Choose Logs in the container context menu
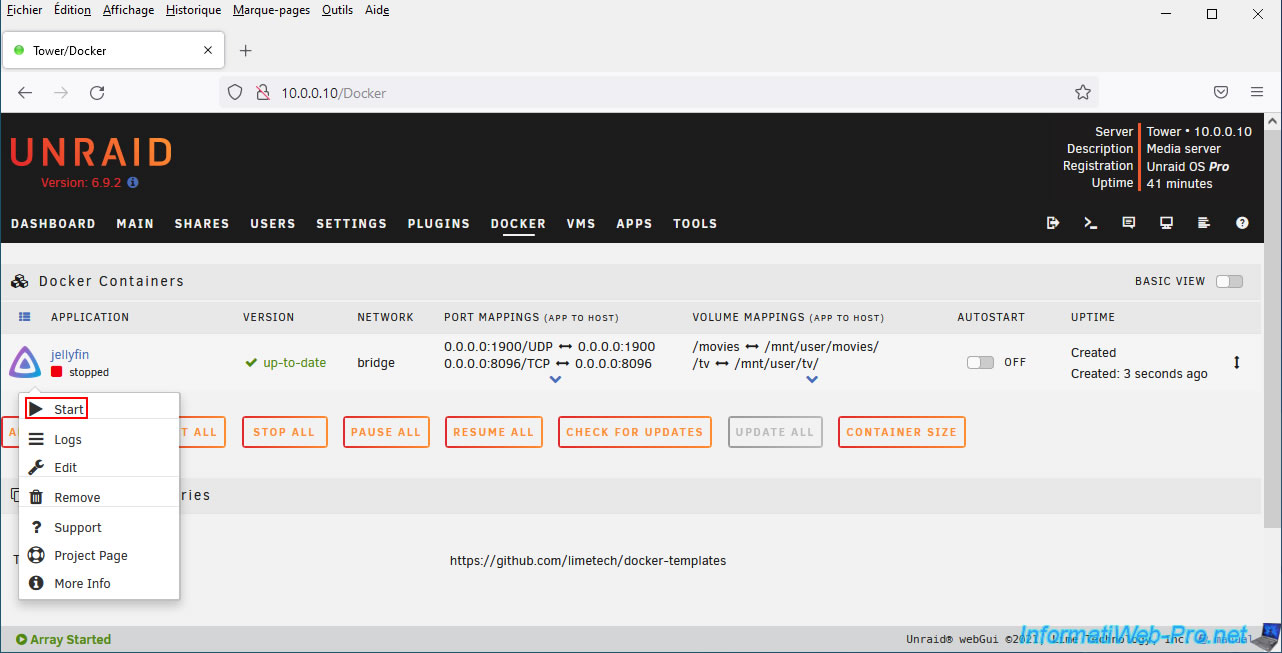This screenshot has width=1282, height=653. tap(68, 440)
